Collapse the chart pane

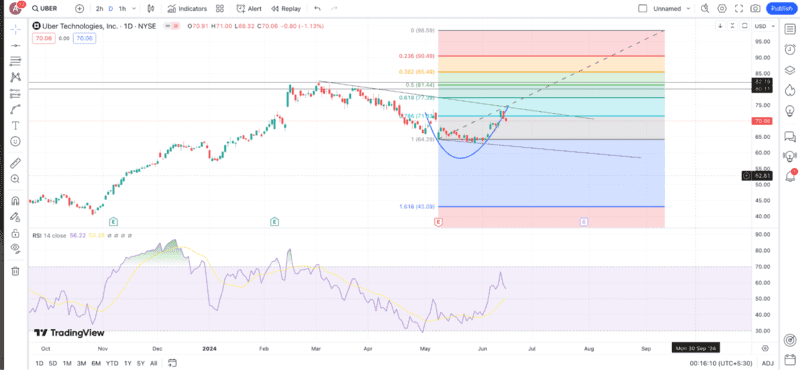[x=733, y=26]
